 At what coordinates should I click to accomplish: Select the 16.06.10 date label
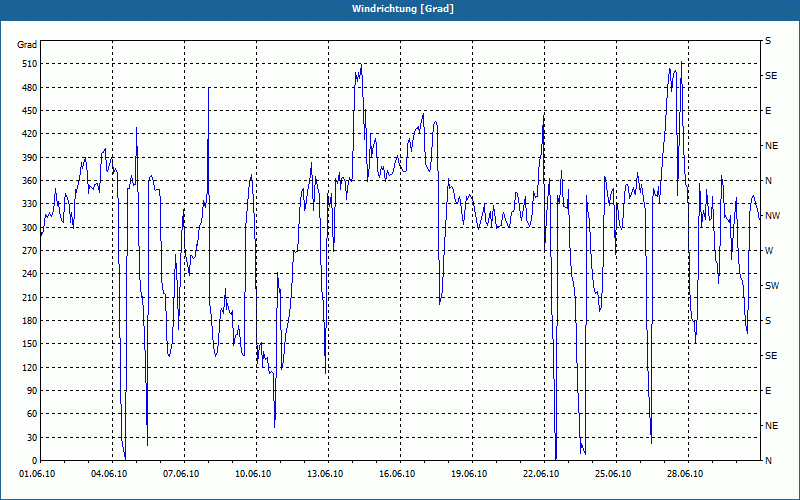pos(397,474)
